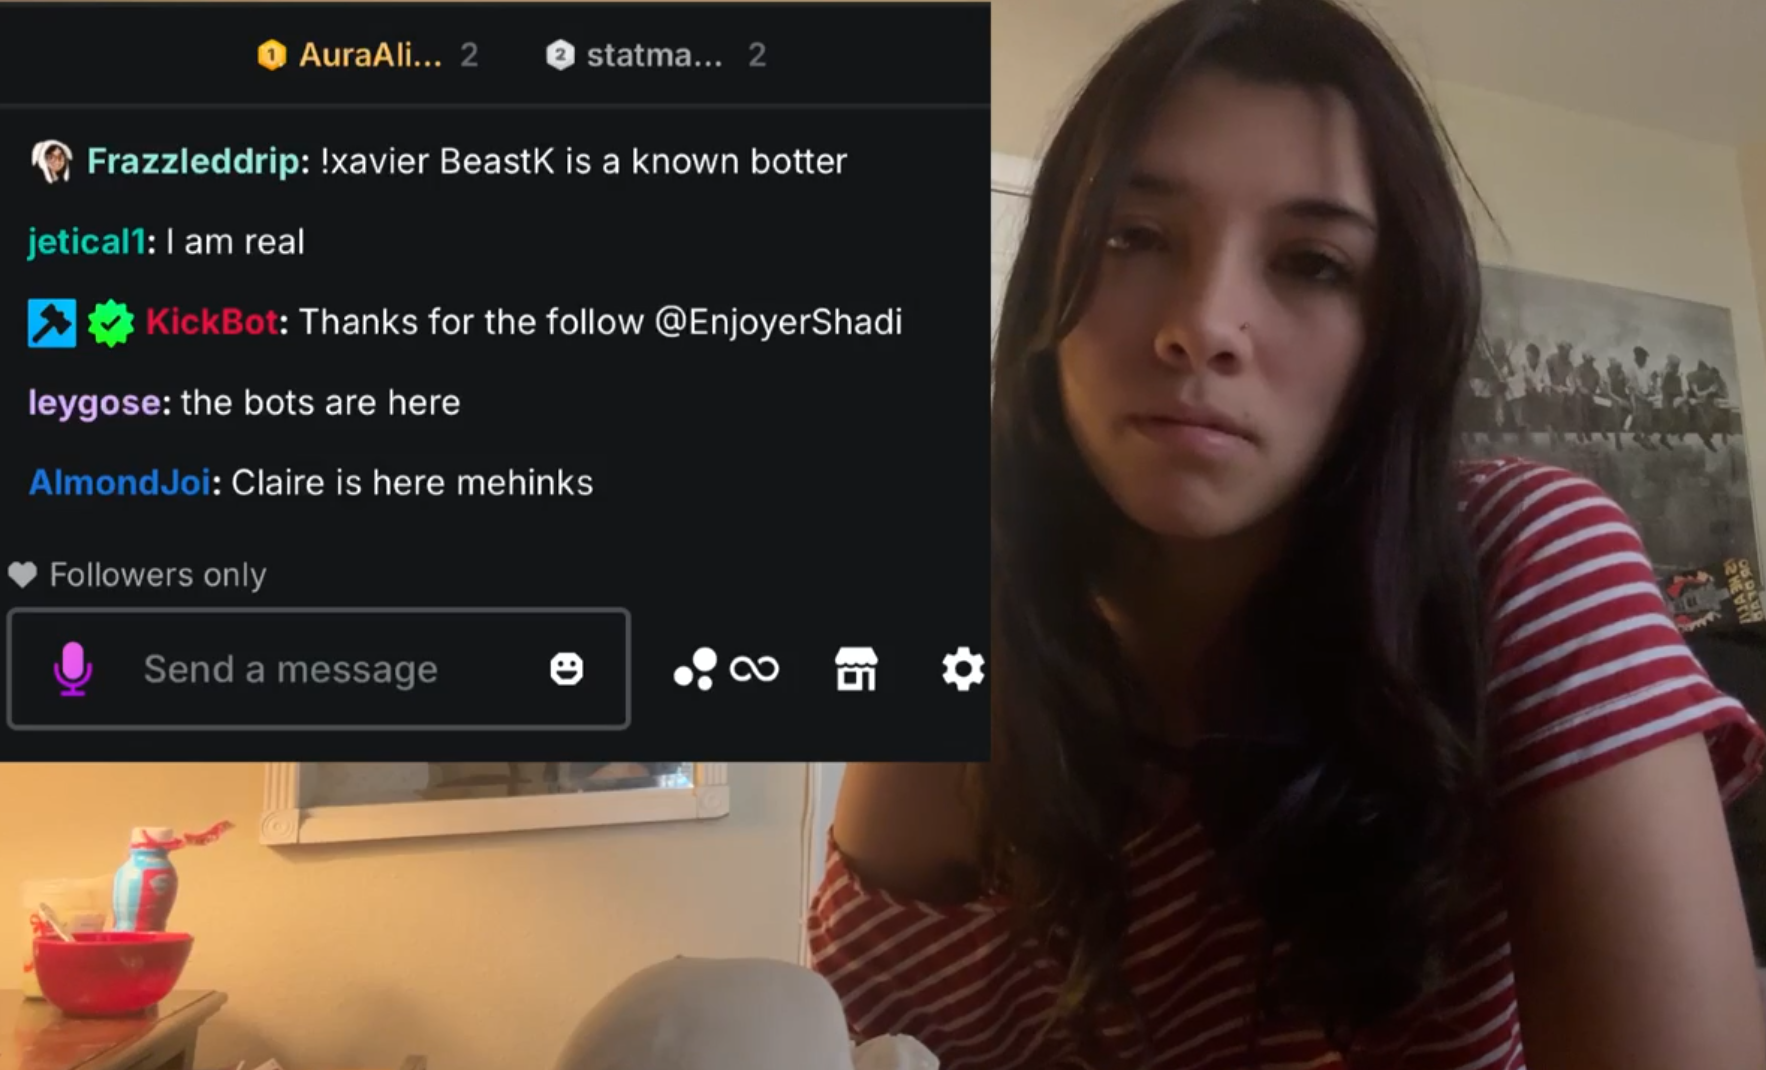Image resolution: width=1766 pixels, height=1070 pixels.
Task: Click the purple microphone icon
Action: [72, 668]
